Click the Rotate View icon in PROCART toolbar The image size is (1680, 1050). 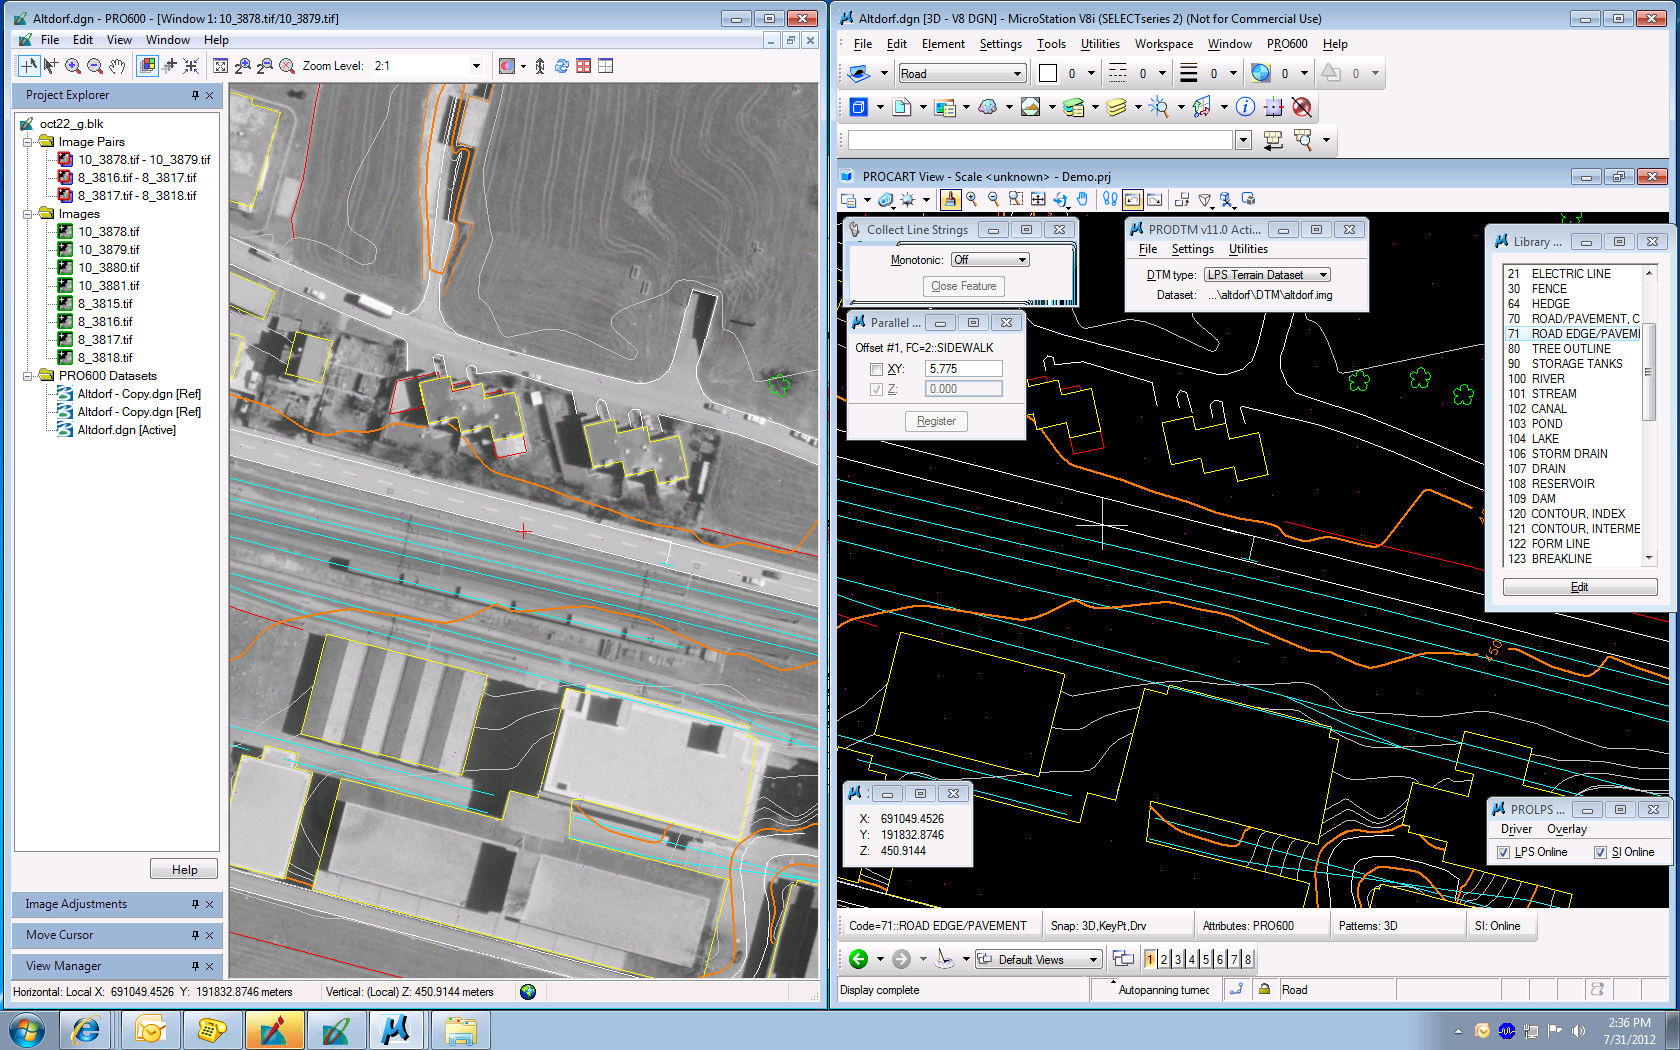[x=1062, y=199]
